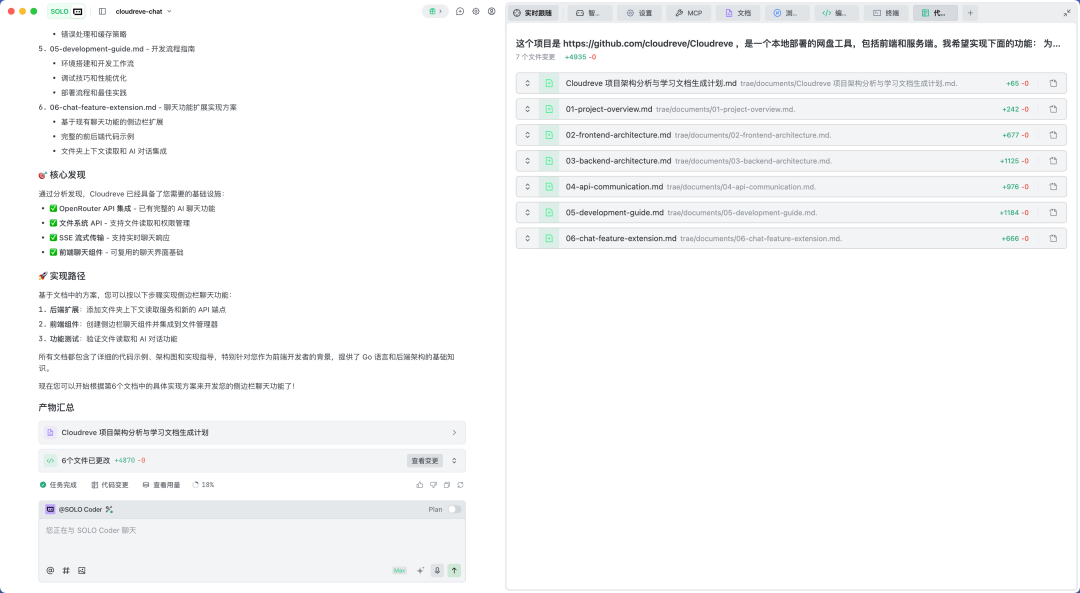Click the 核心发现 heading
This screenshot has height=593, width=1080.
68,175
